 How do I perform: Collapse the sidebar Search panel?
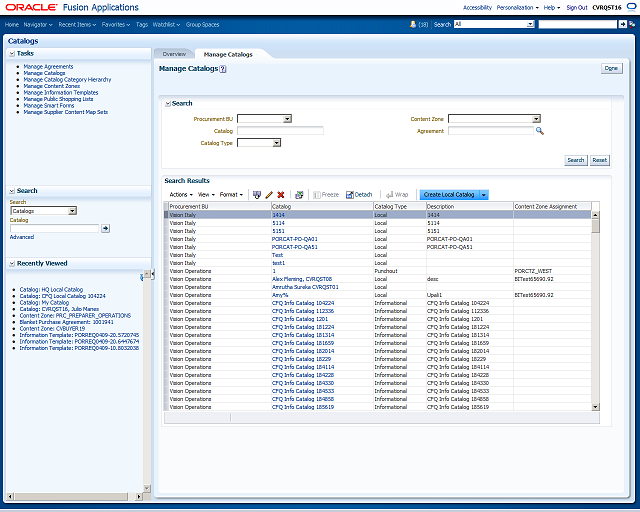tap(12, 191)
